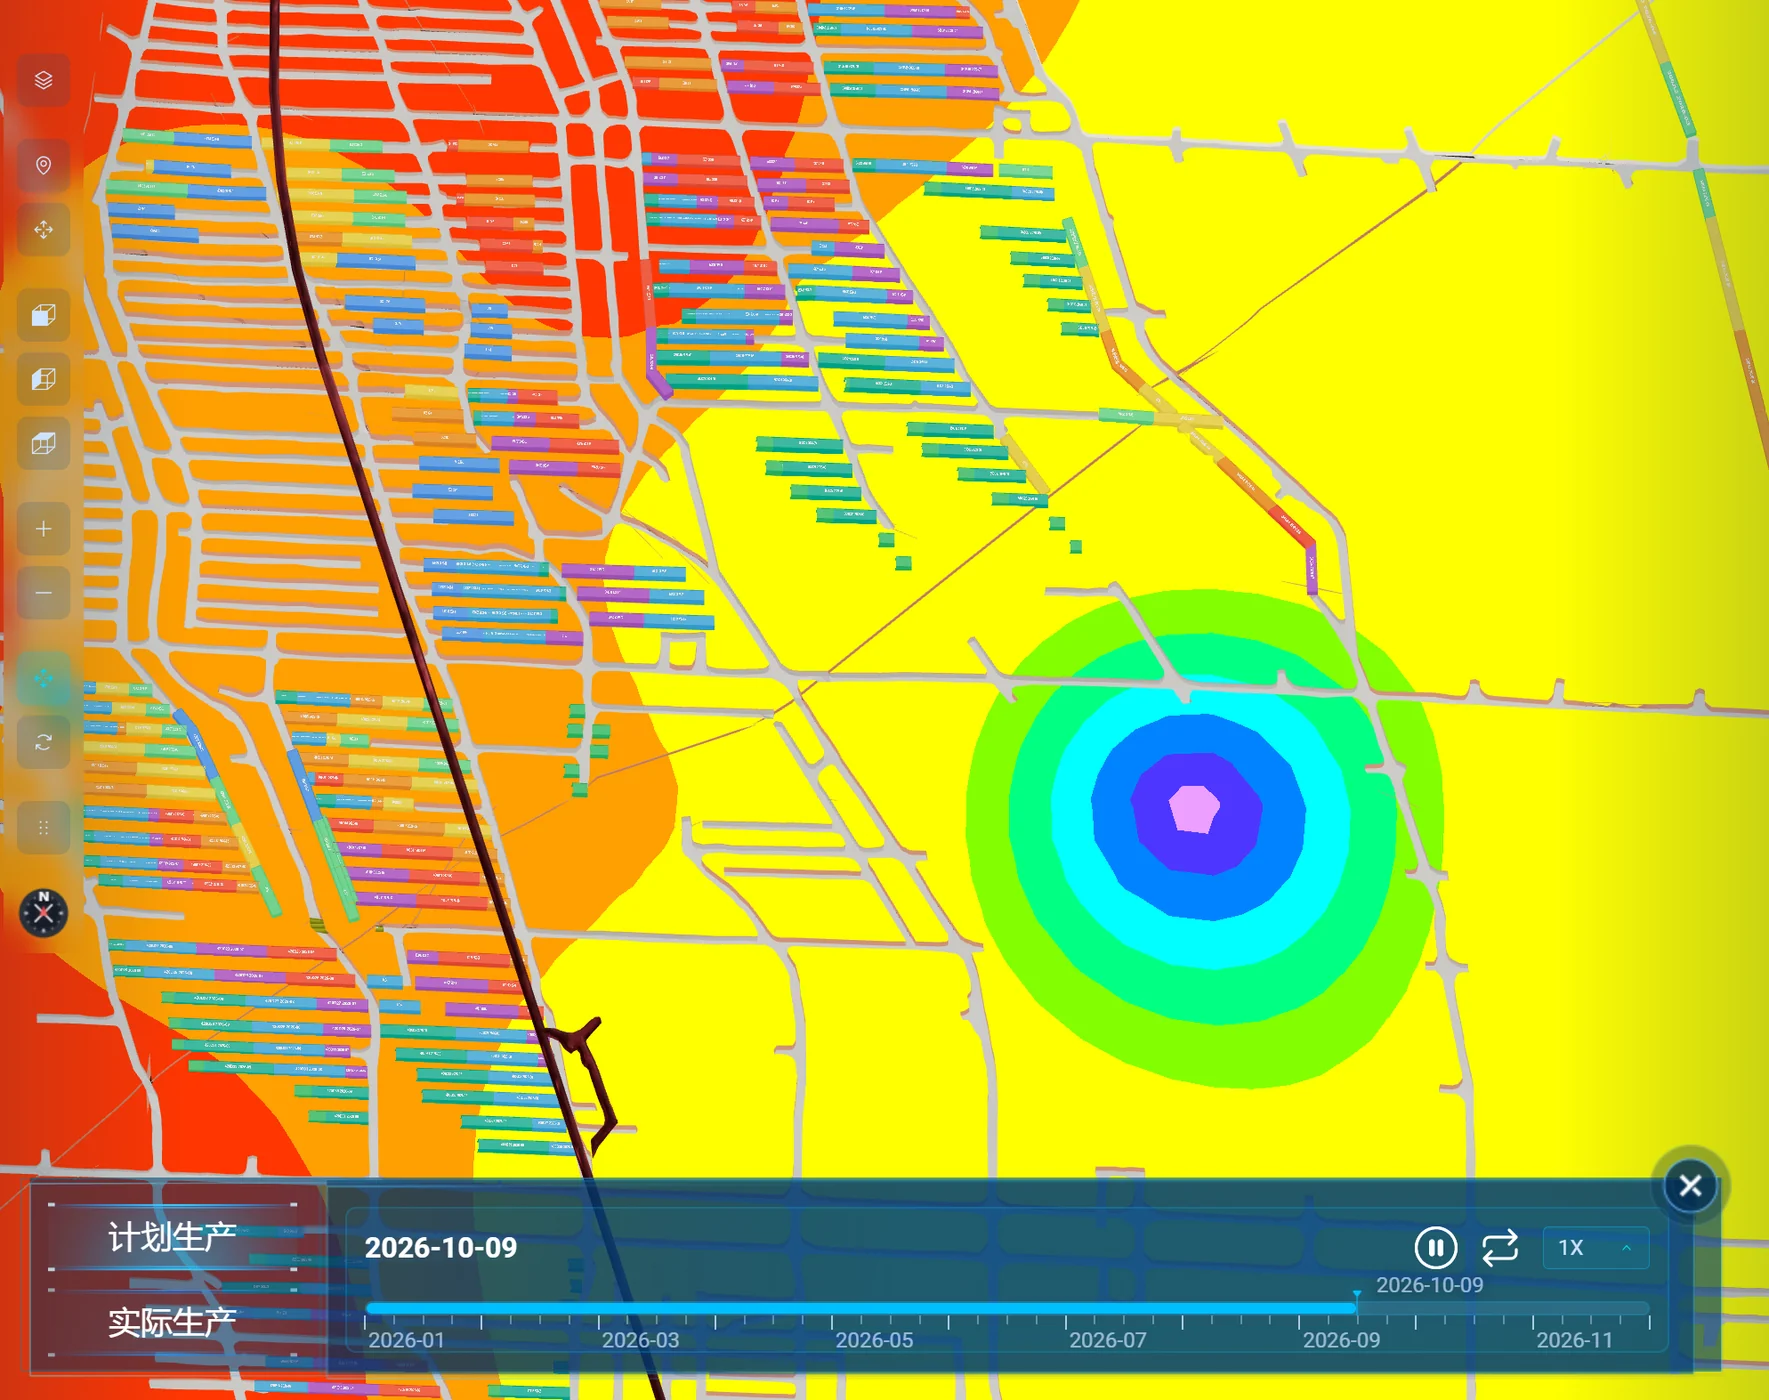This screenshot has height=1400, width=1769.
Task: Activate the four-arrow move tool
Action: point(43,230)
